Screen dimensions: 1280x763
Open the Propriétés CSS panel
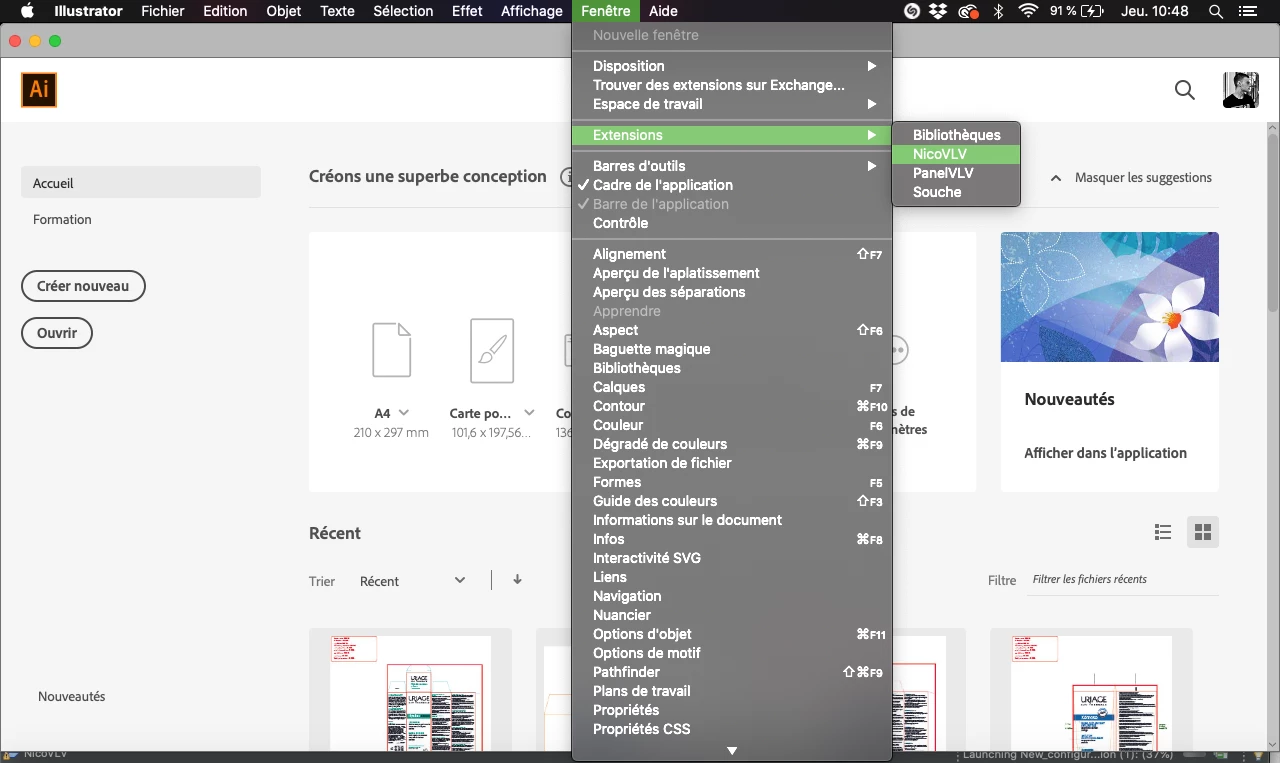[732, 729]
